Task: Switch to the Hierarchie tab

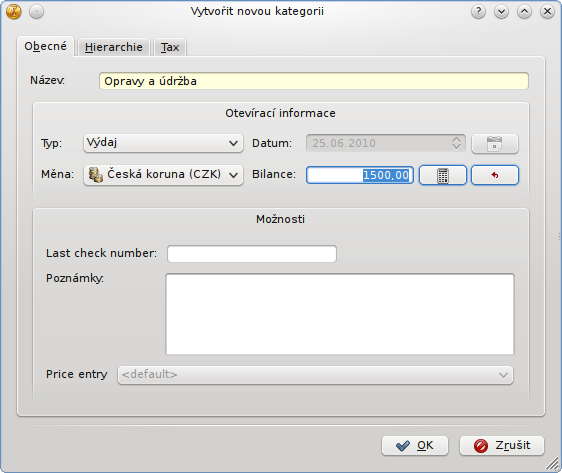Action: [114, 47]
